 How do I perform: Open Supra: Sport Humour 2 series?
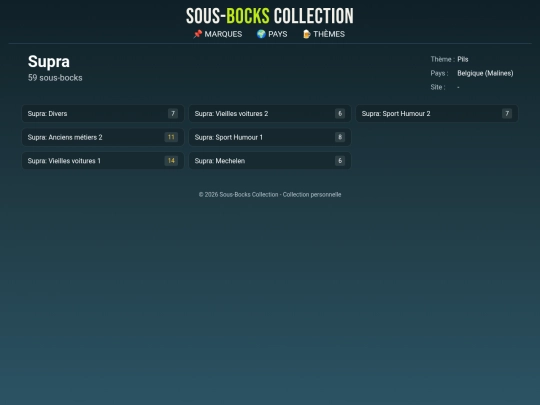(437, 114)
